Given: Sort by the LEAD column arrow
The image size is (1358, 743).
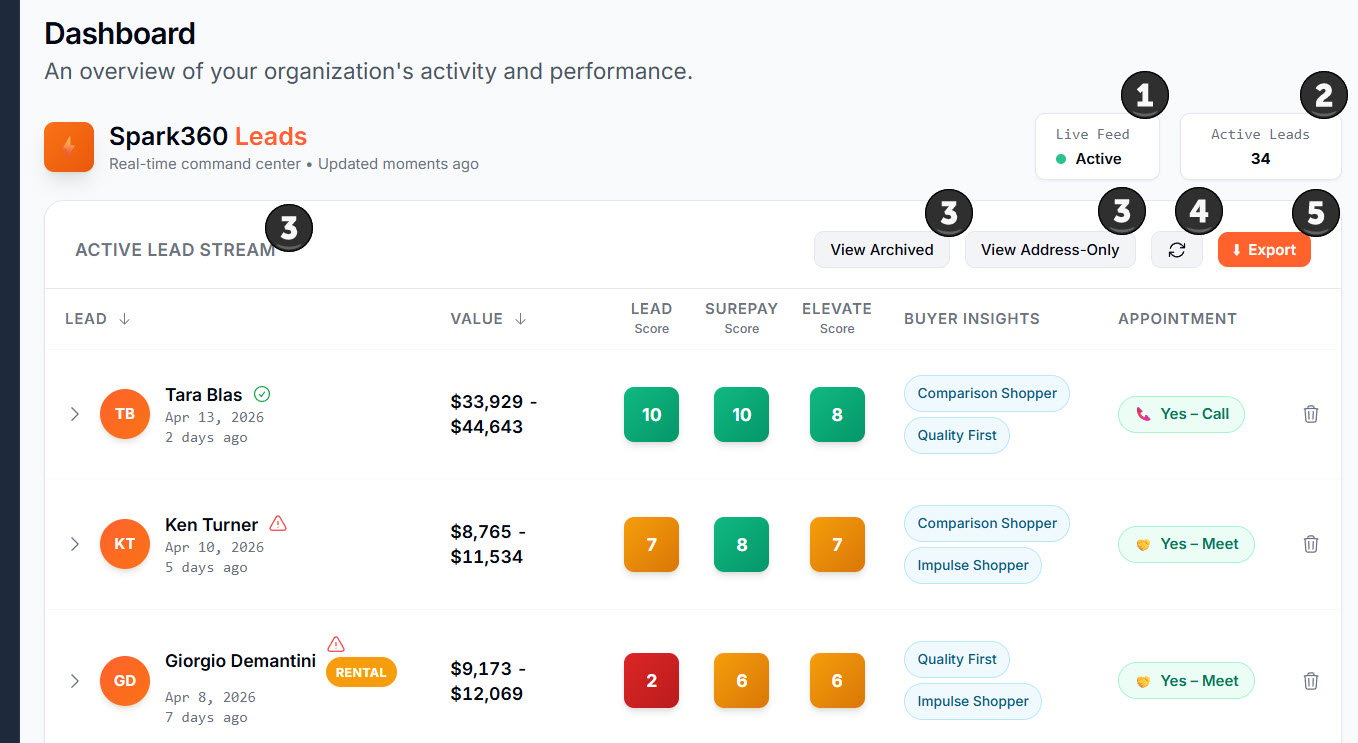Looking at the screenshot, I should point(124,319).
